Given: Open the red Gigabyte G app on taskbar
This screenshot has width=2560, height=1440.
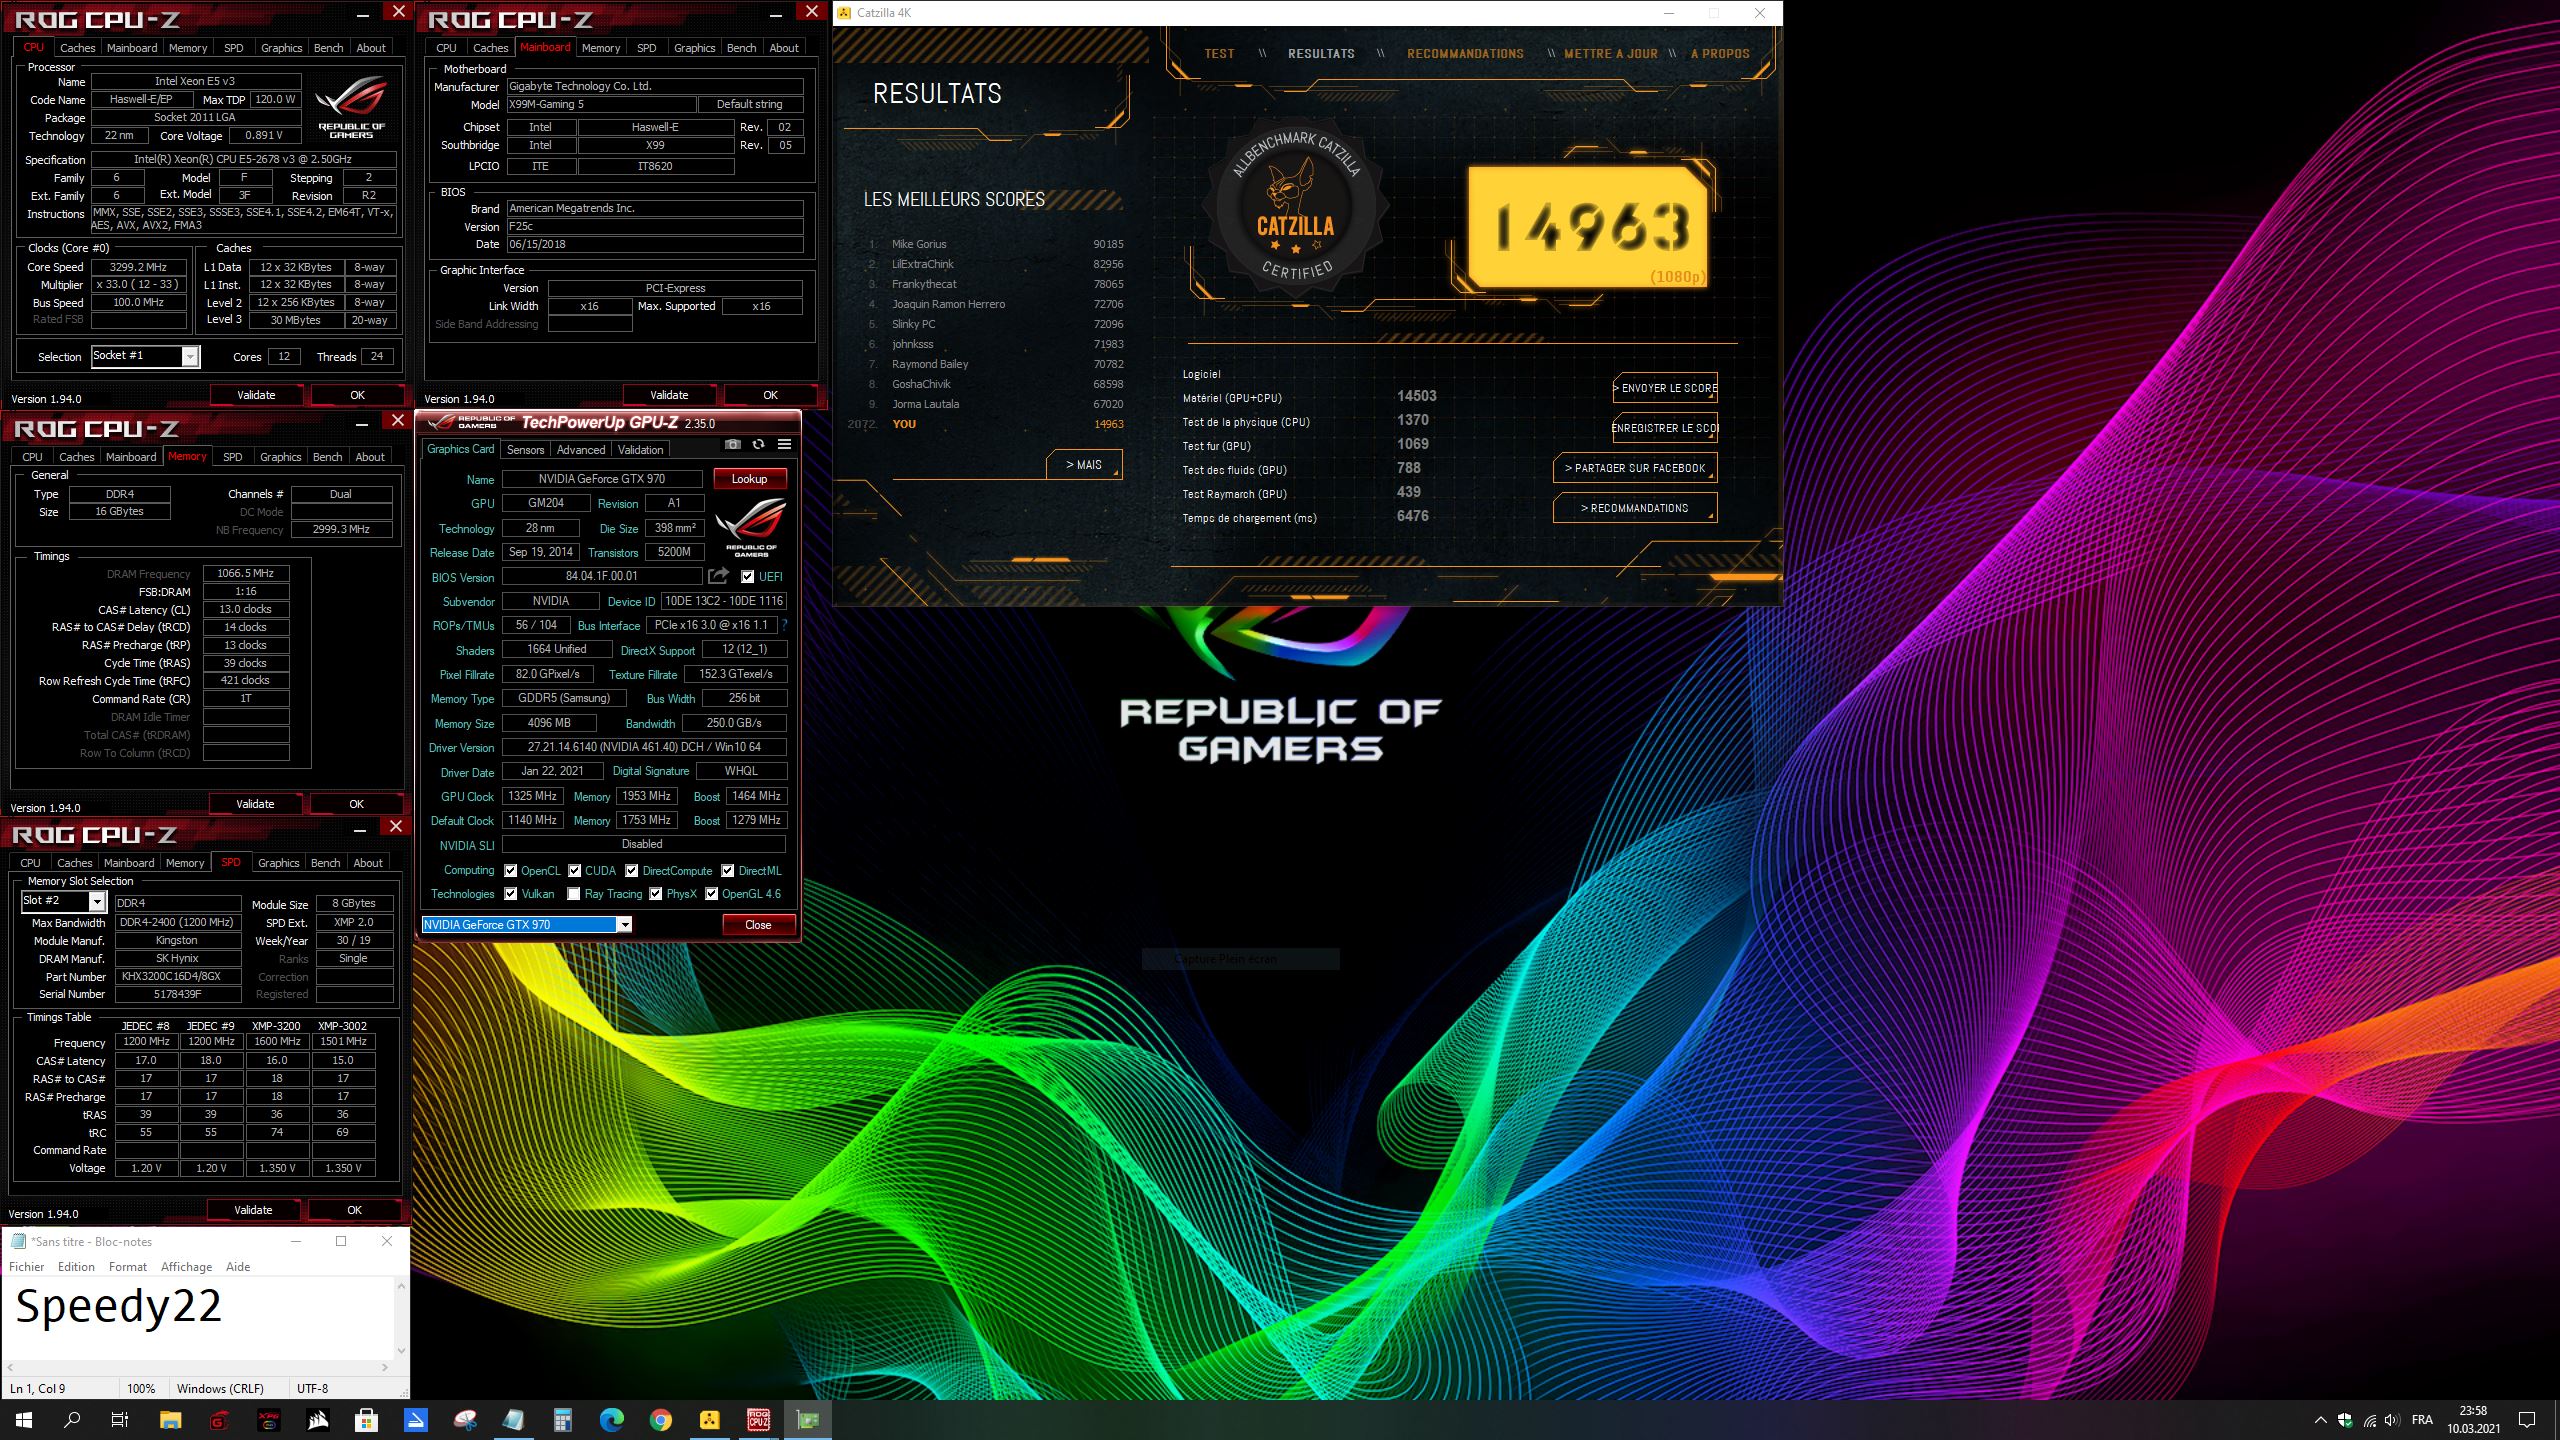Looking at the screenshot, I should click(219, 1420).
